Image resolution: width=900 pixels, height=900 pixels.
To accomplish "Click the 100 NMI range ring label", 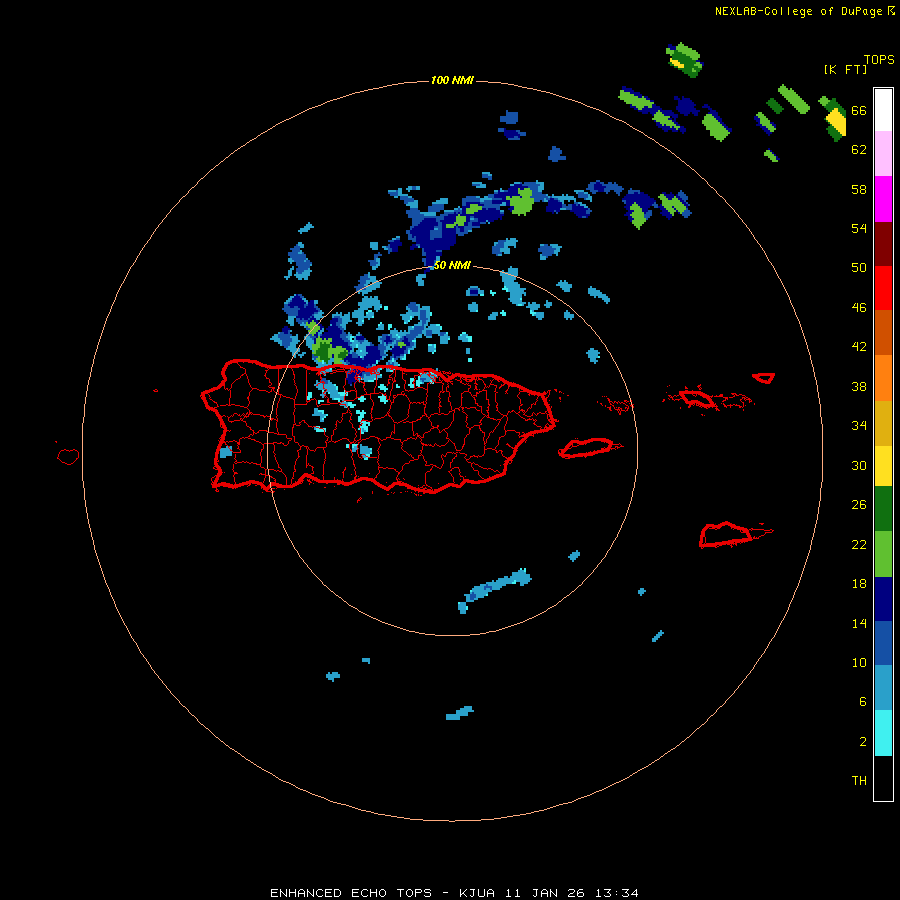I will (x=452, y=80).
